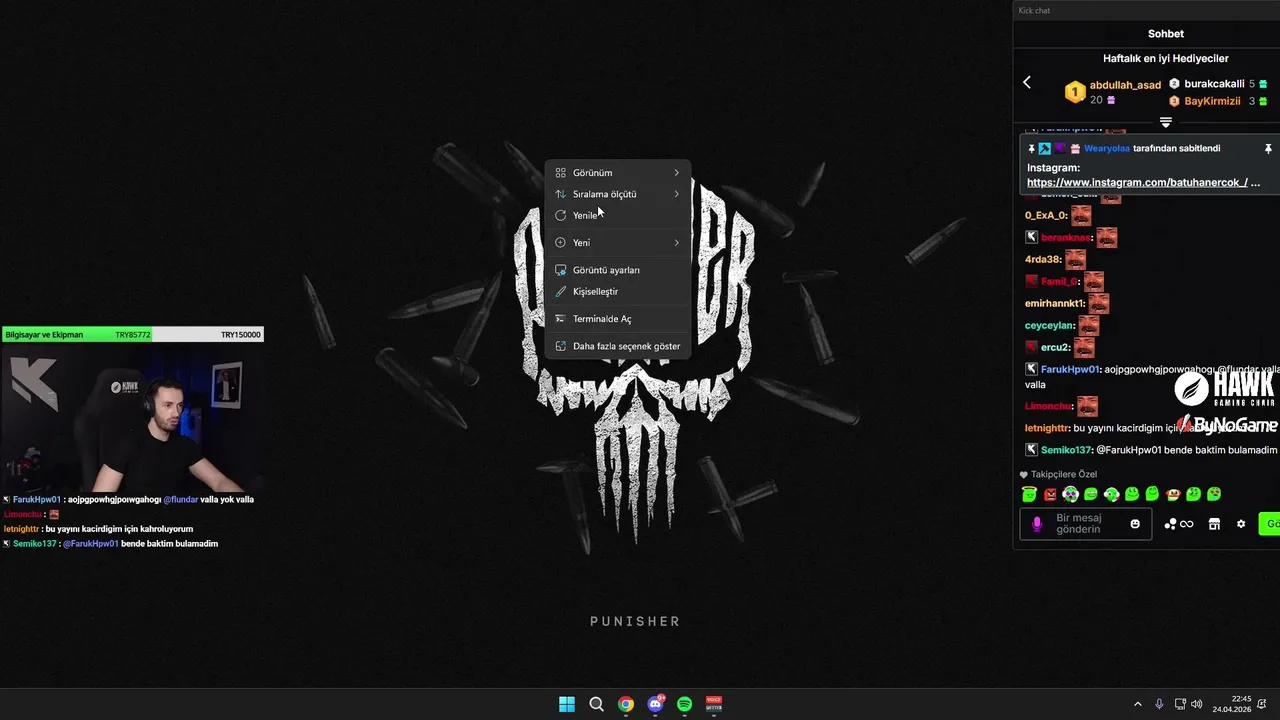Click Daha fazla seçenek göster

point(617,346)
